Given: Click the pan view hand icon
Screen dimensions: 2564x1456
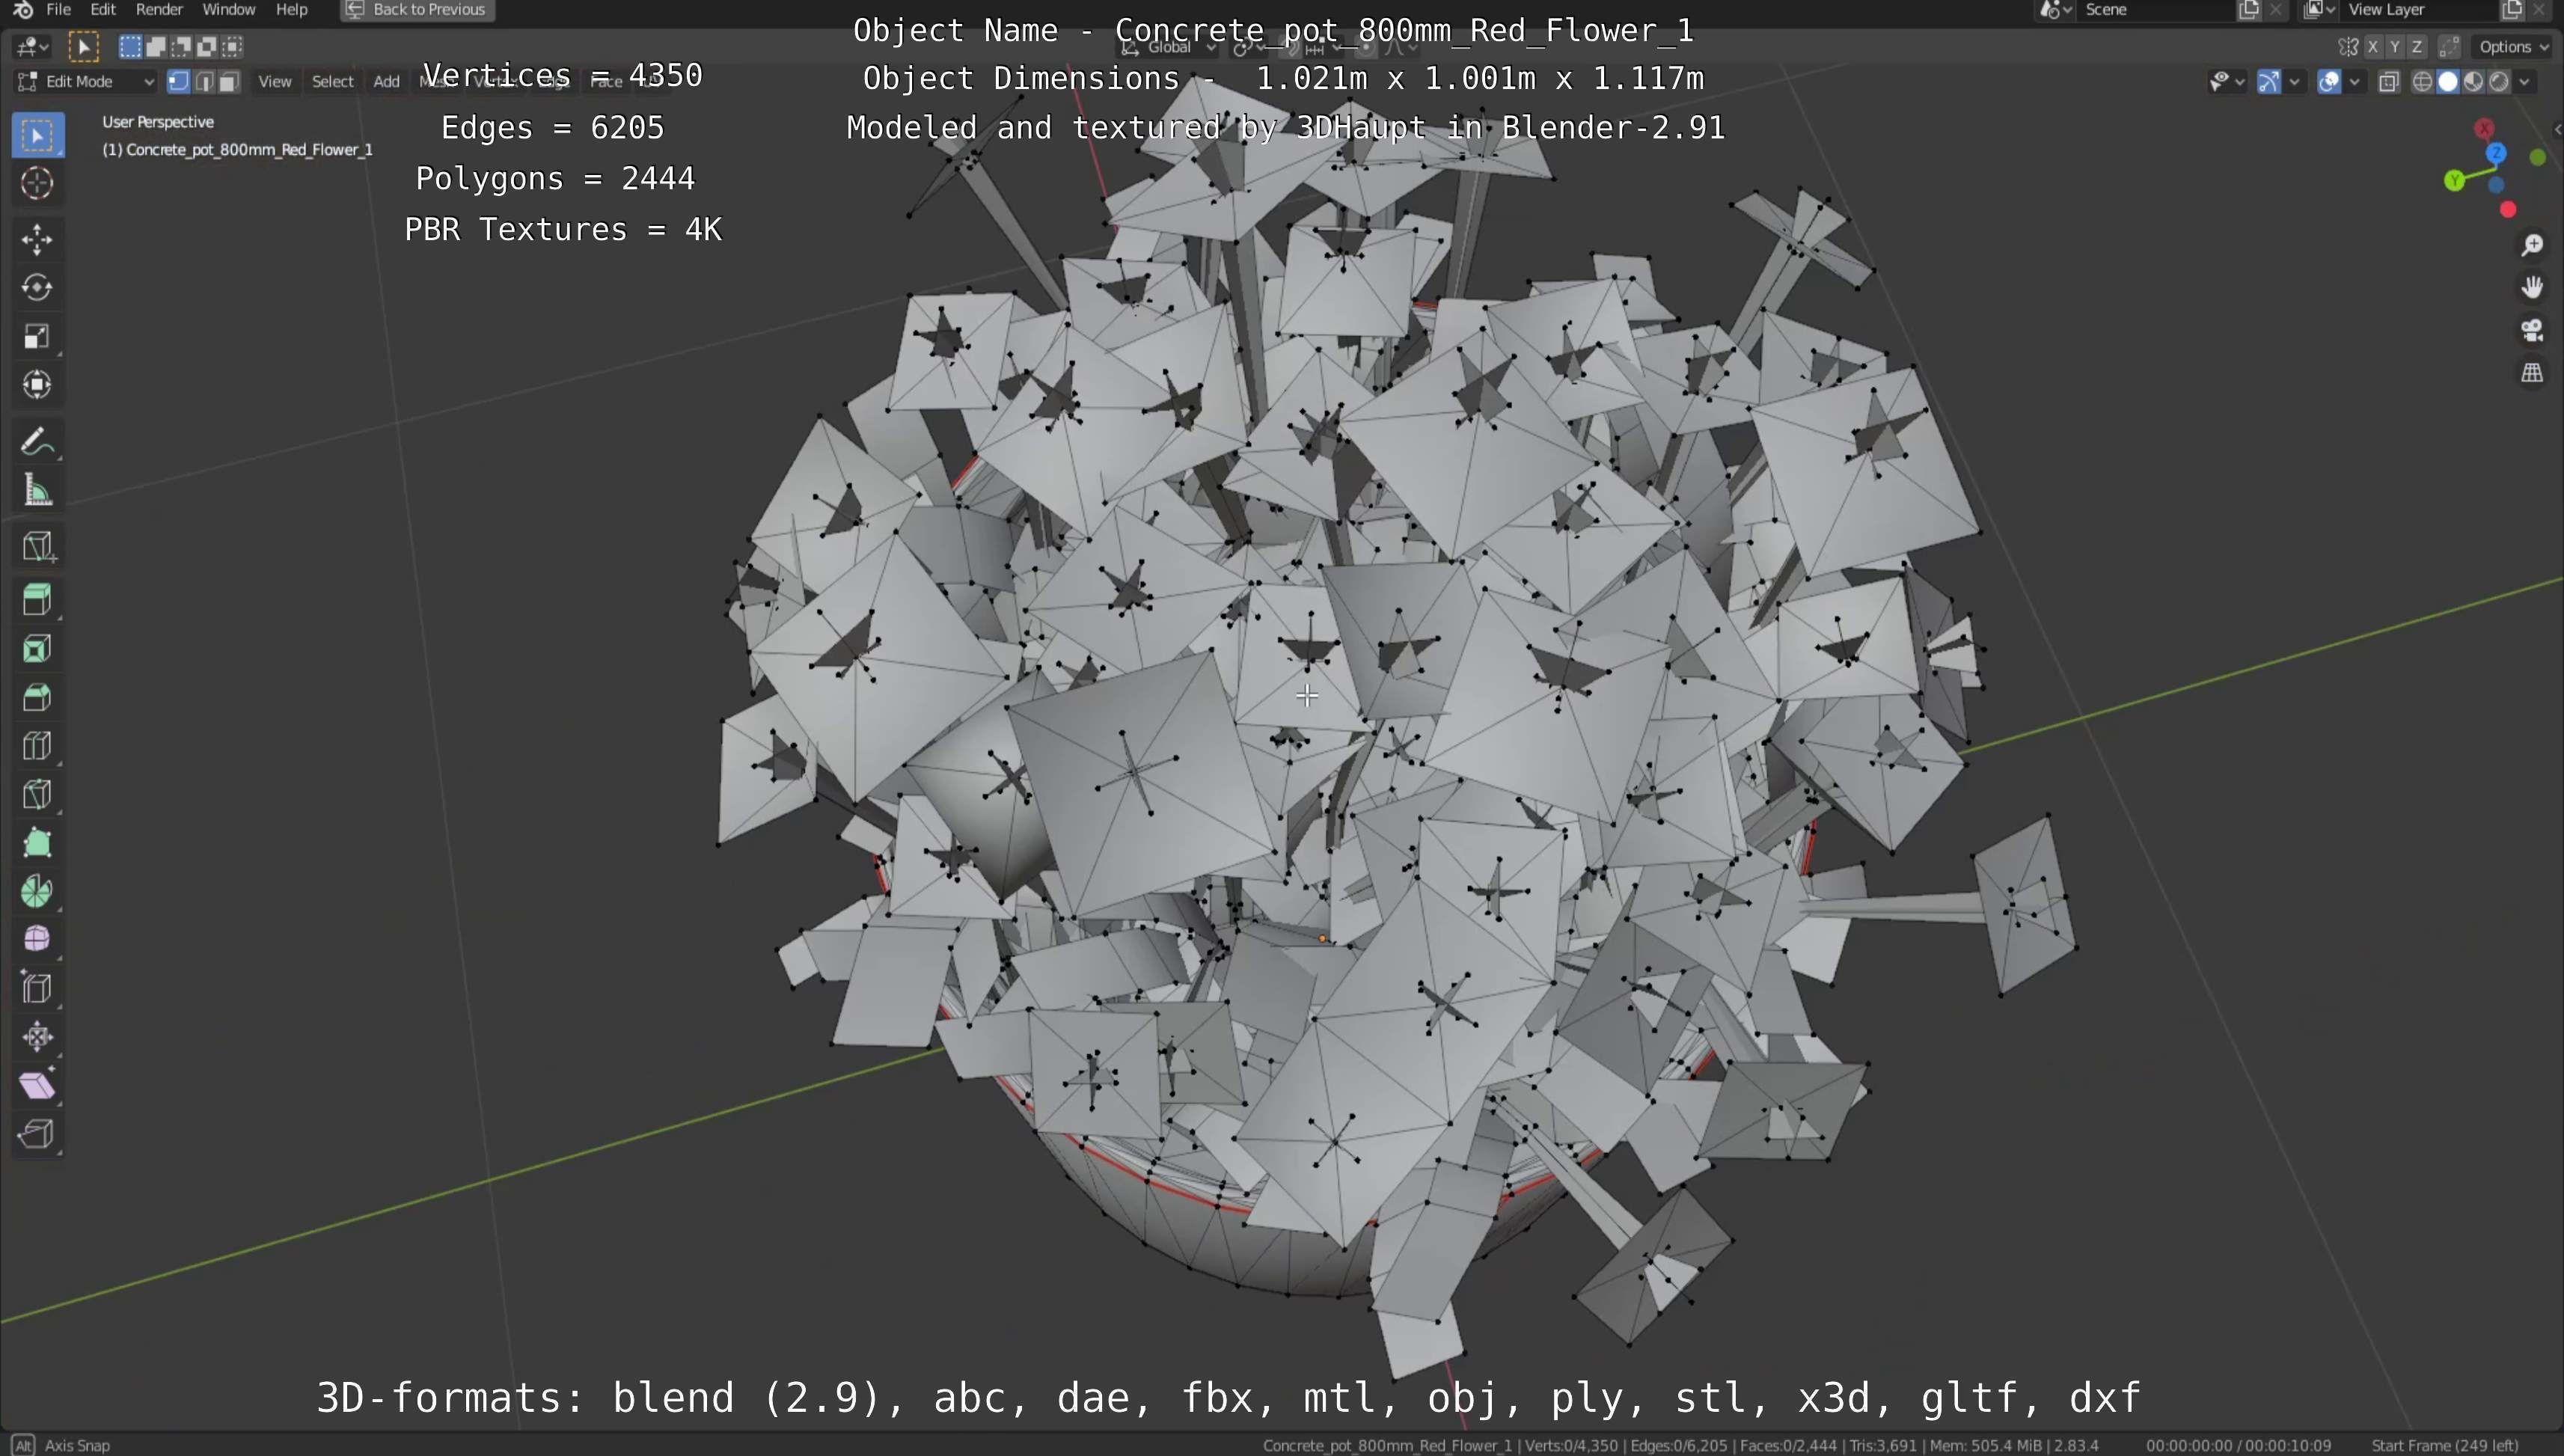Looking at the screenshot, I should tap(2532, 288).
